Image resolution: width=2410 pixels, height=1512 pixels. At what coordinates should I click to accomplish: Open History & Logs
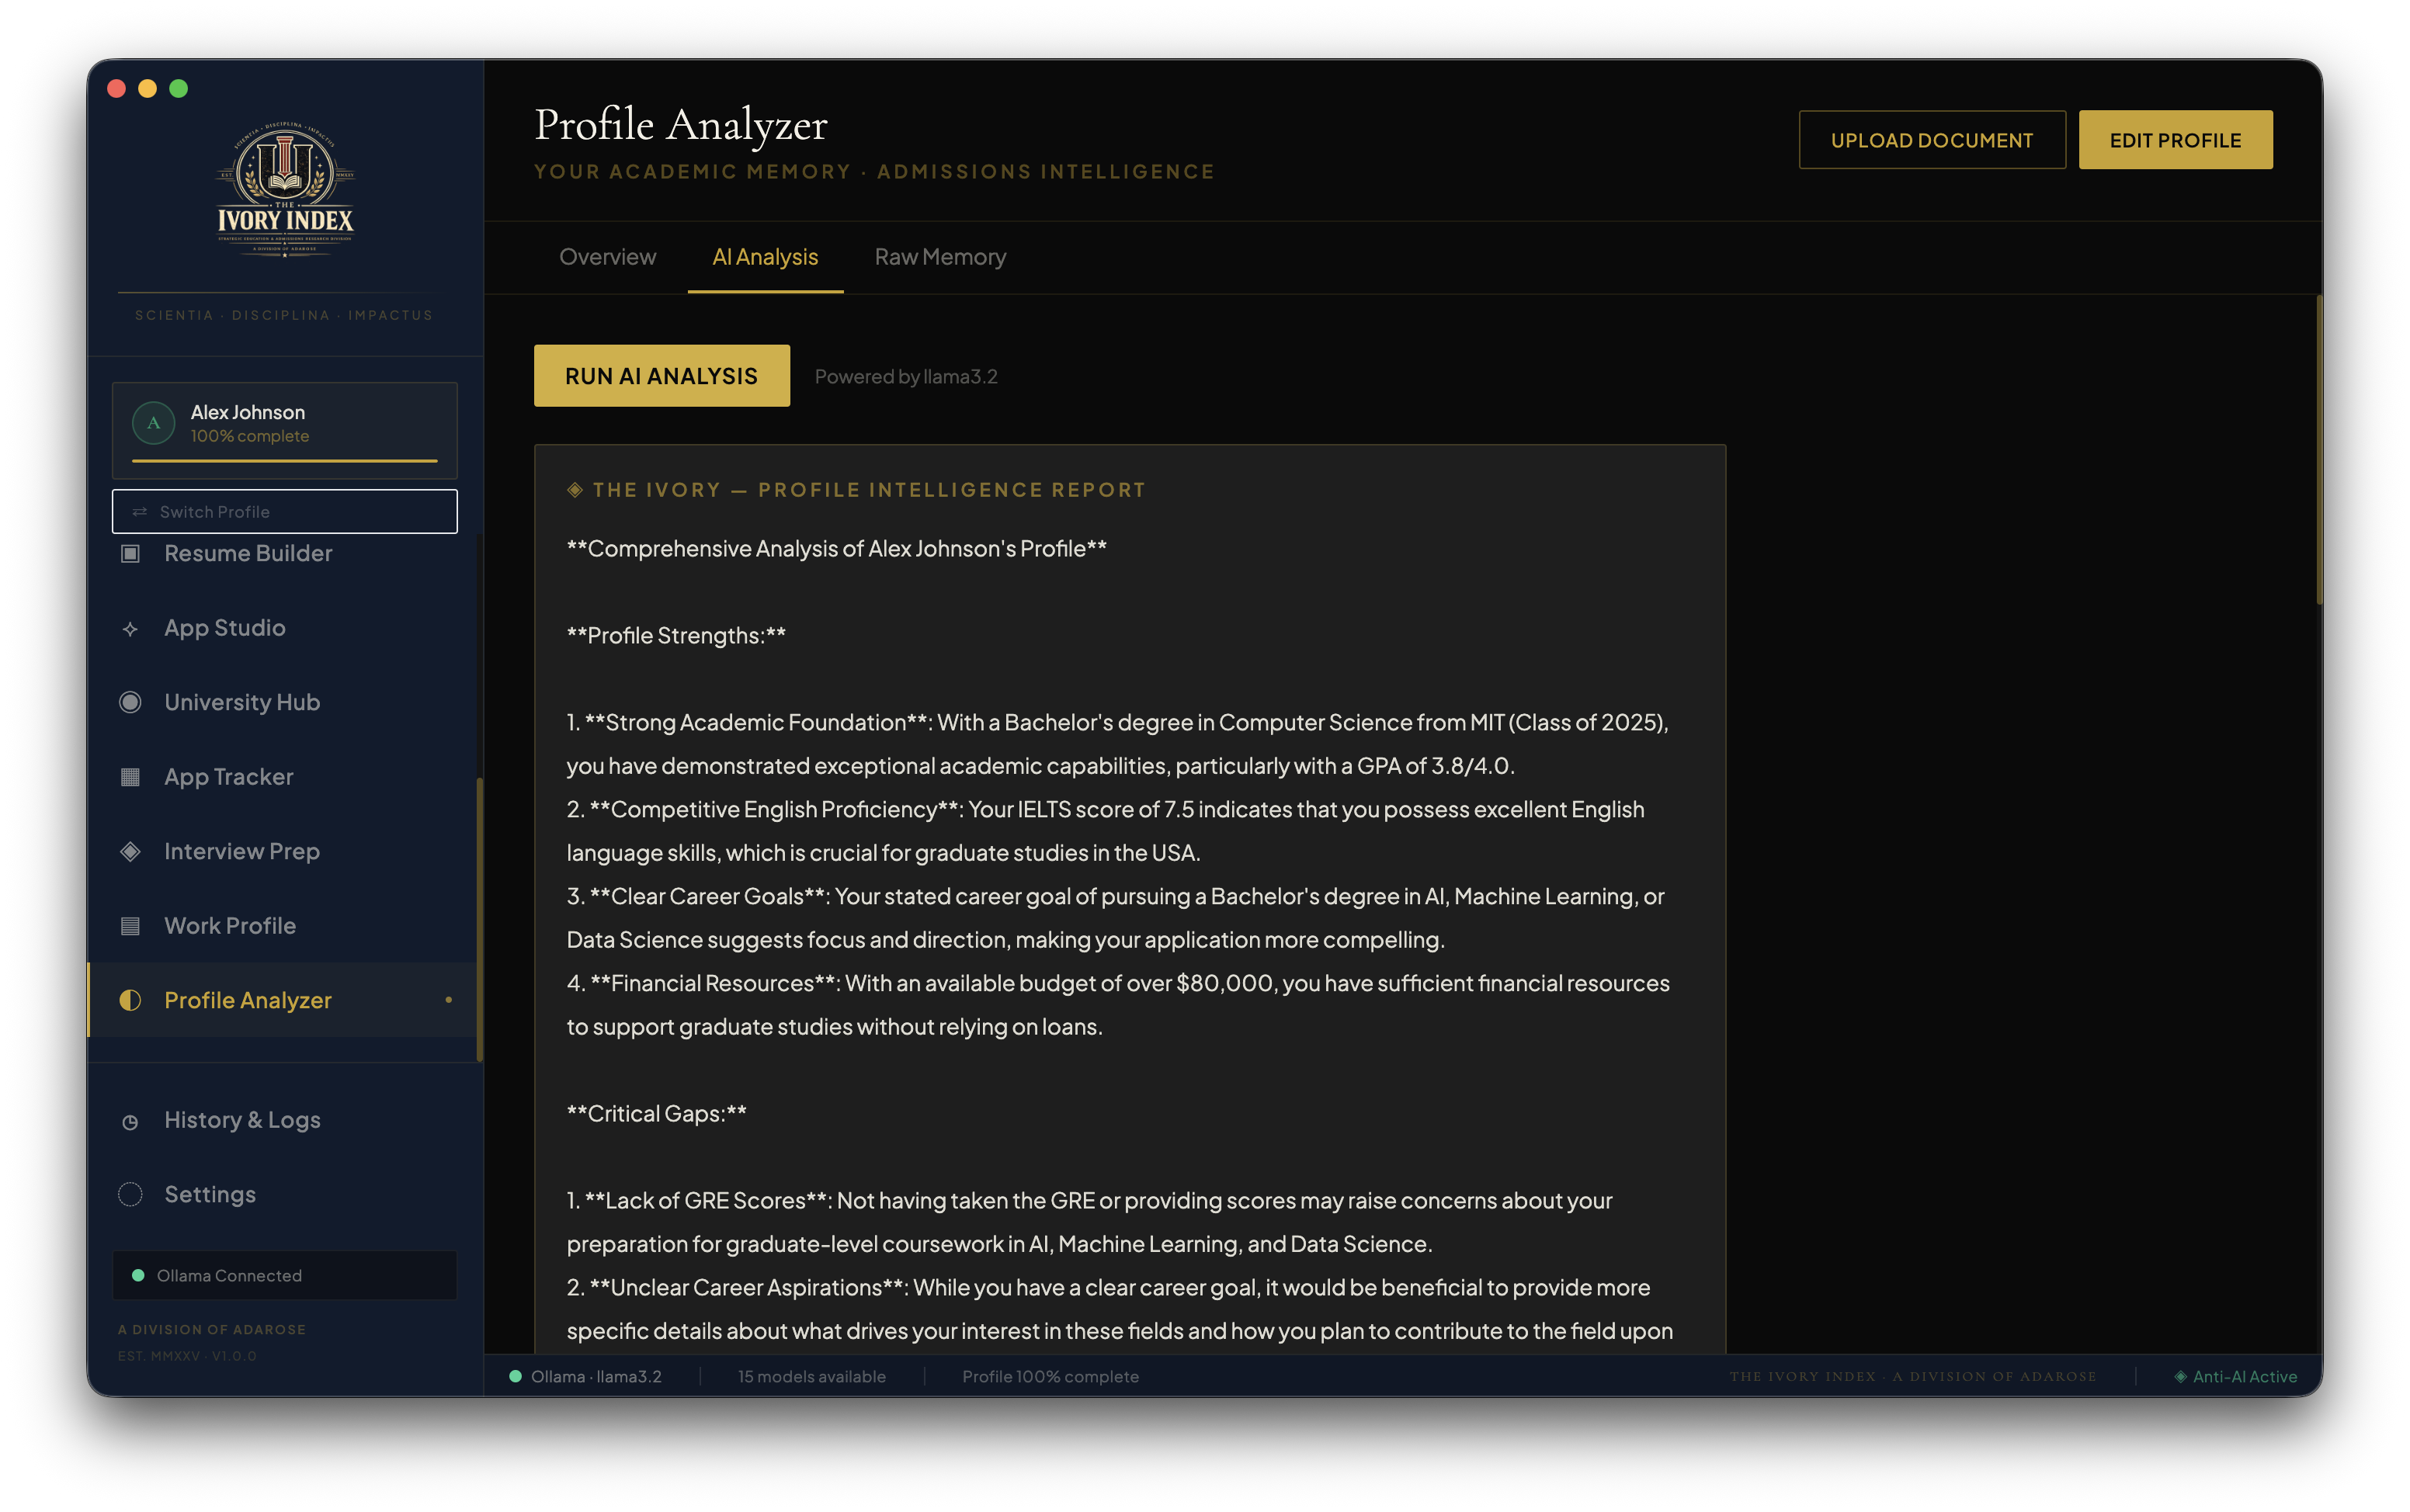(284, 1120)
